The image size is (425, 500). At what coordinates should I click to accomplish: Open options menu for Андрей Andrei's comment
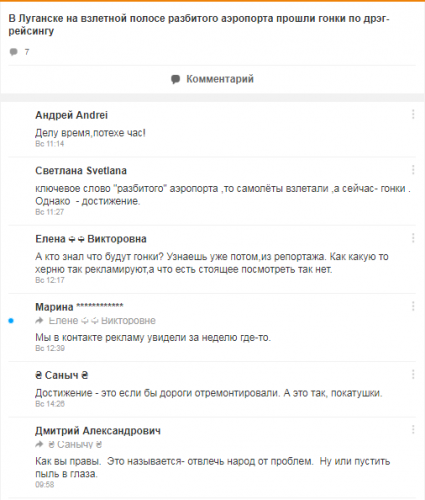click(x=413, y=114)
